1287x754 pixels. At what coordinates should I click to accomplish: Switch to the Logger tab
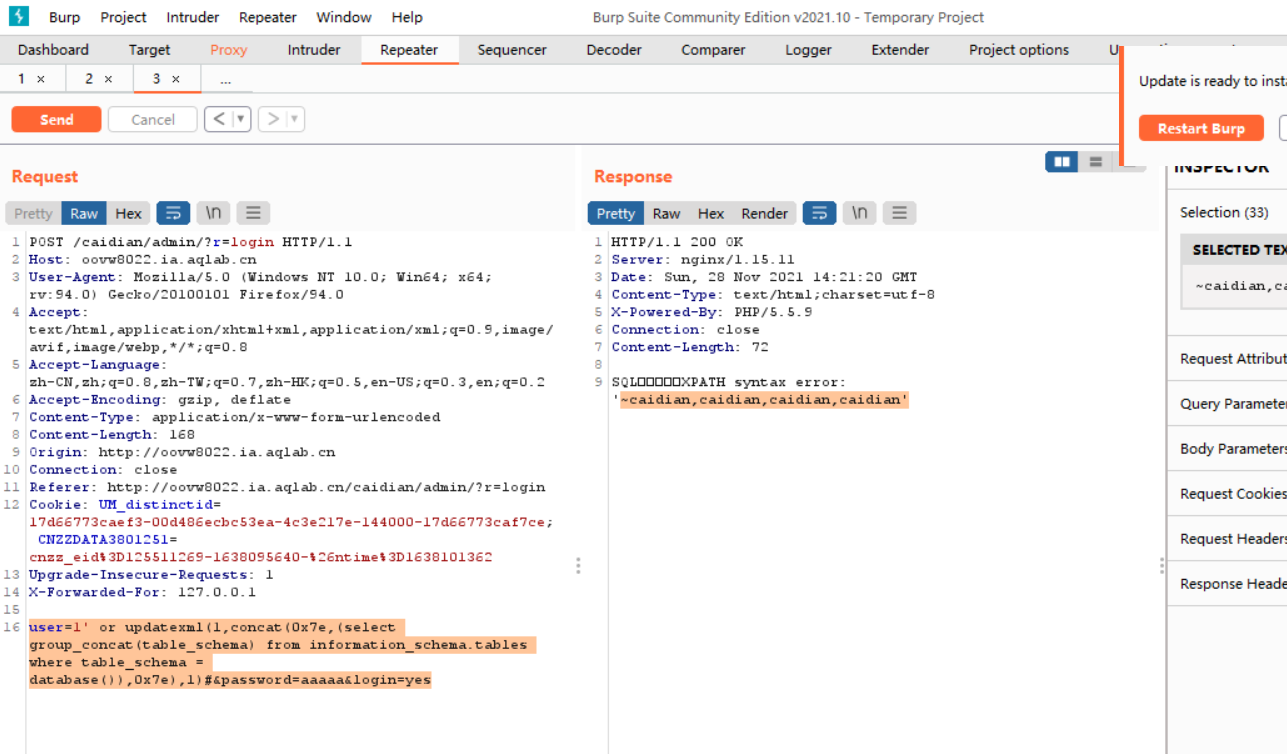click(808, 50)
